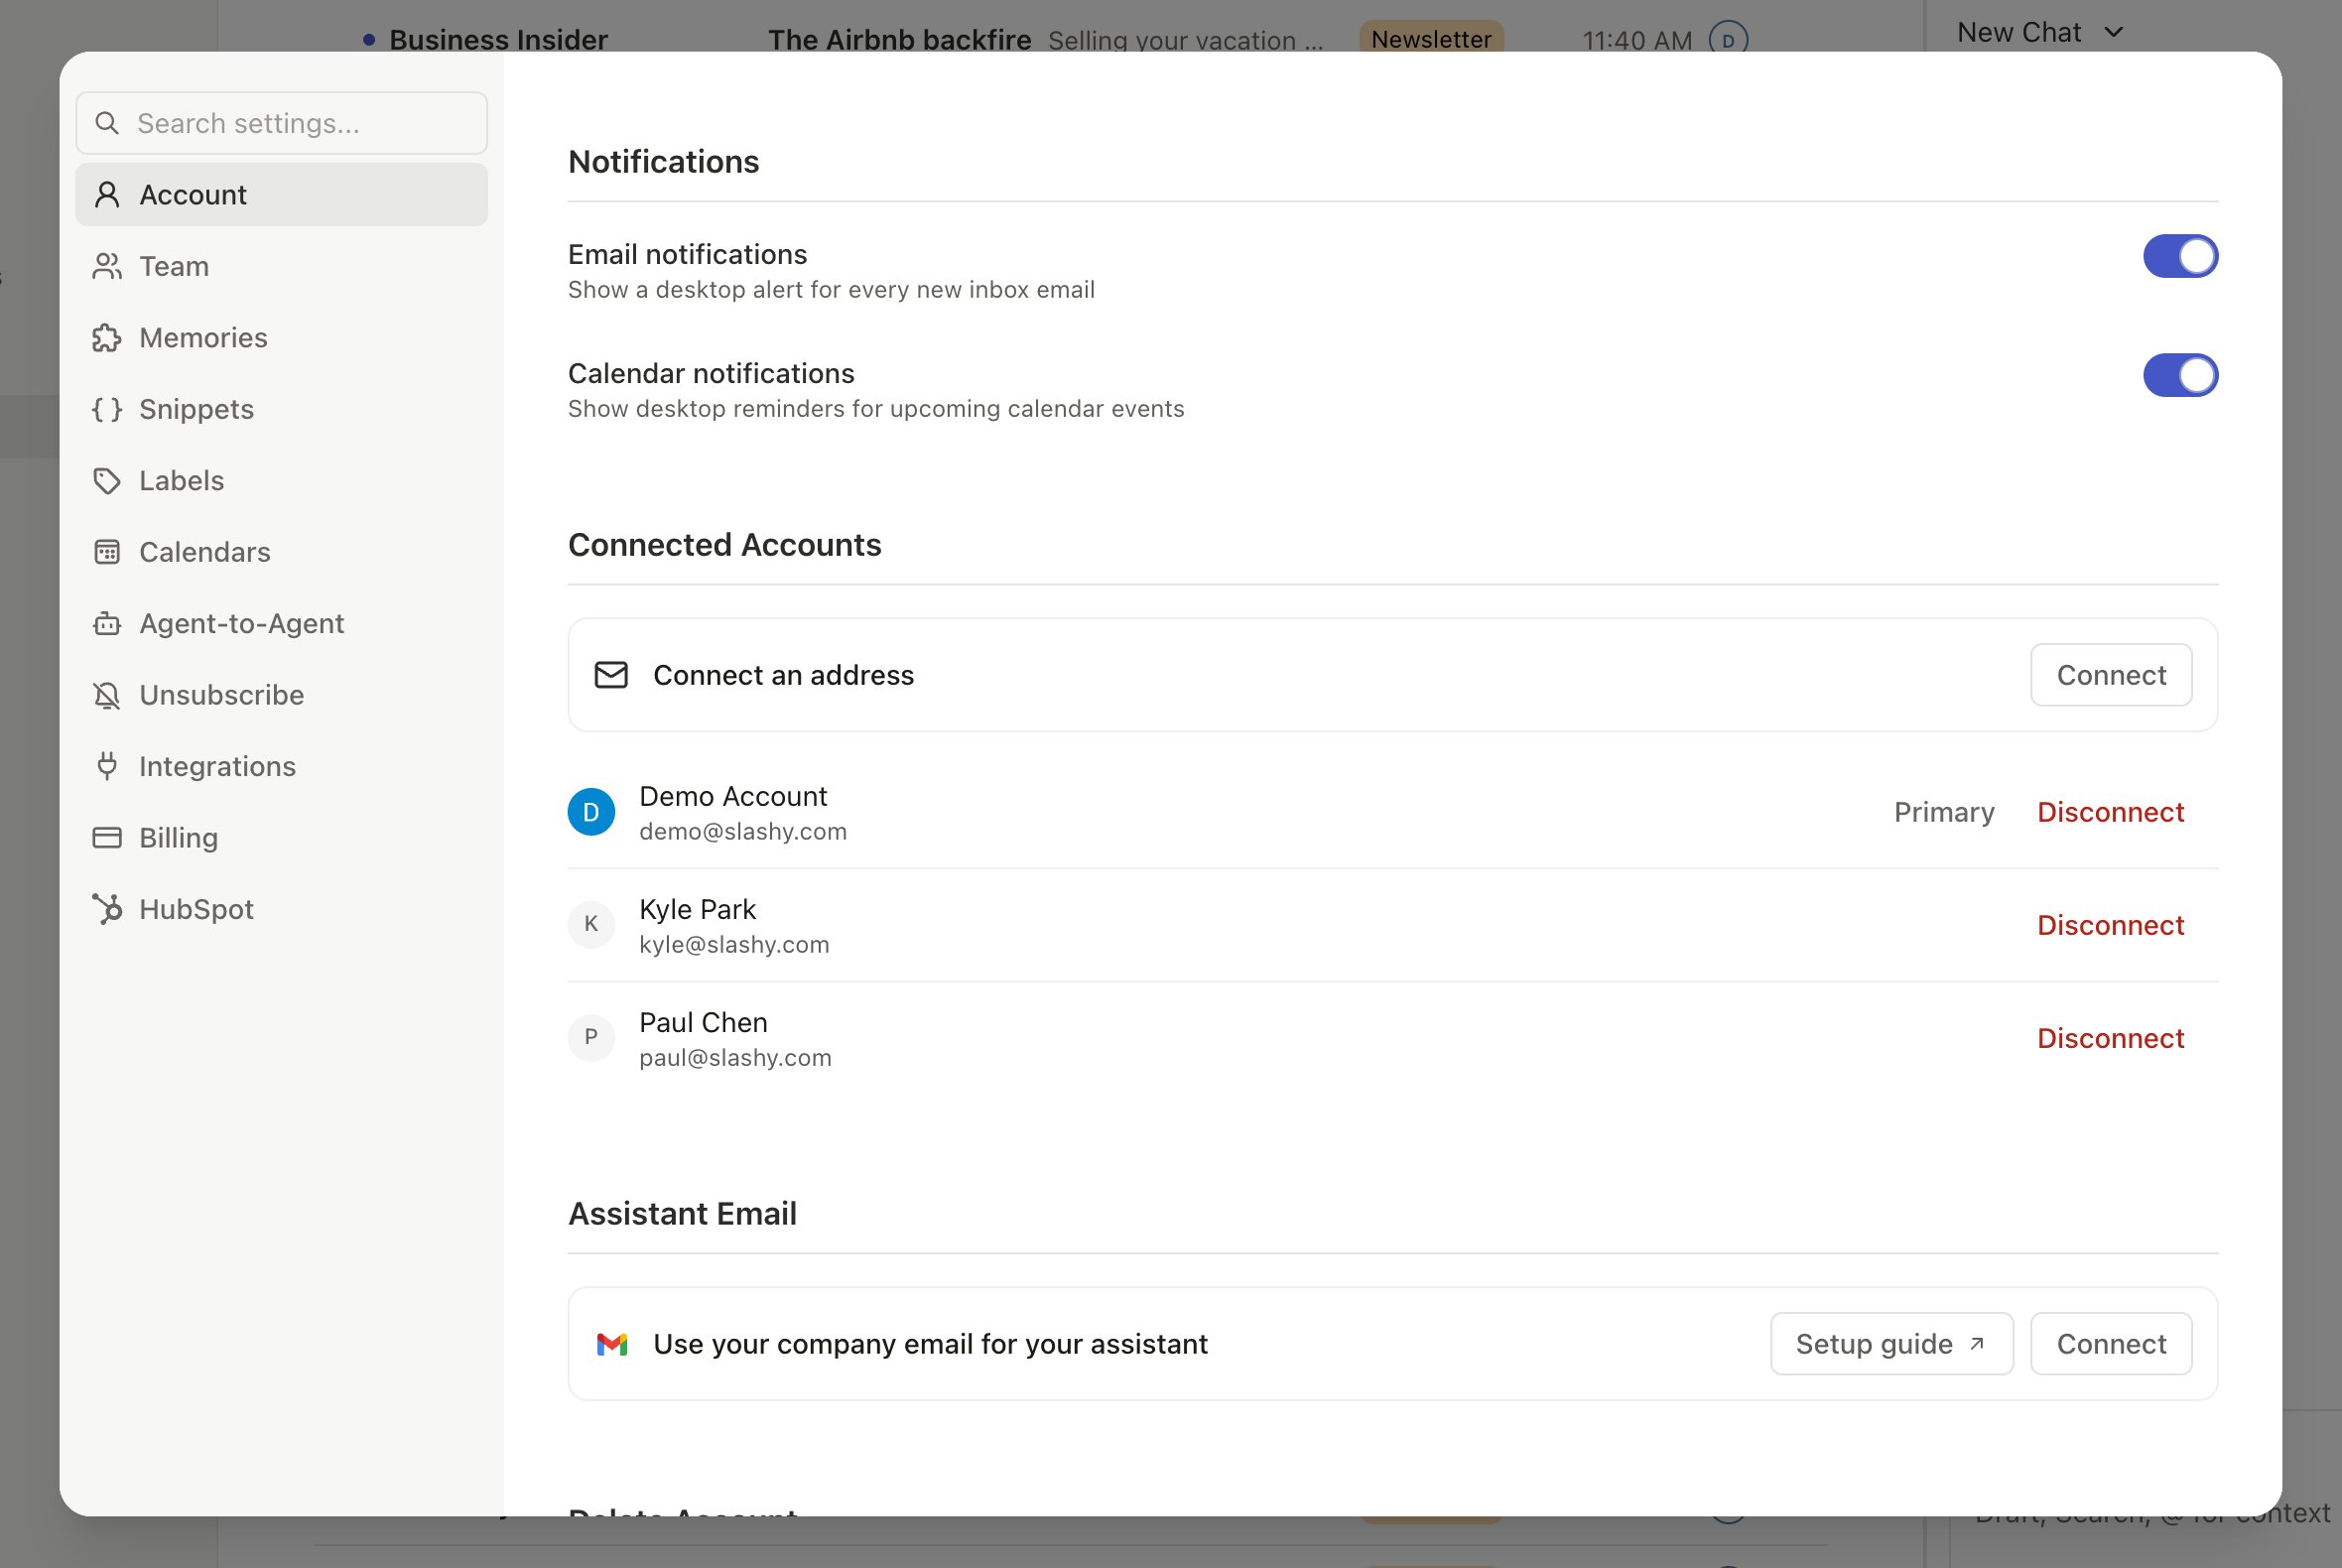Toggle Email notifications switch off
This screenshot has height=1568, width=2342.
pos(2180,256)
